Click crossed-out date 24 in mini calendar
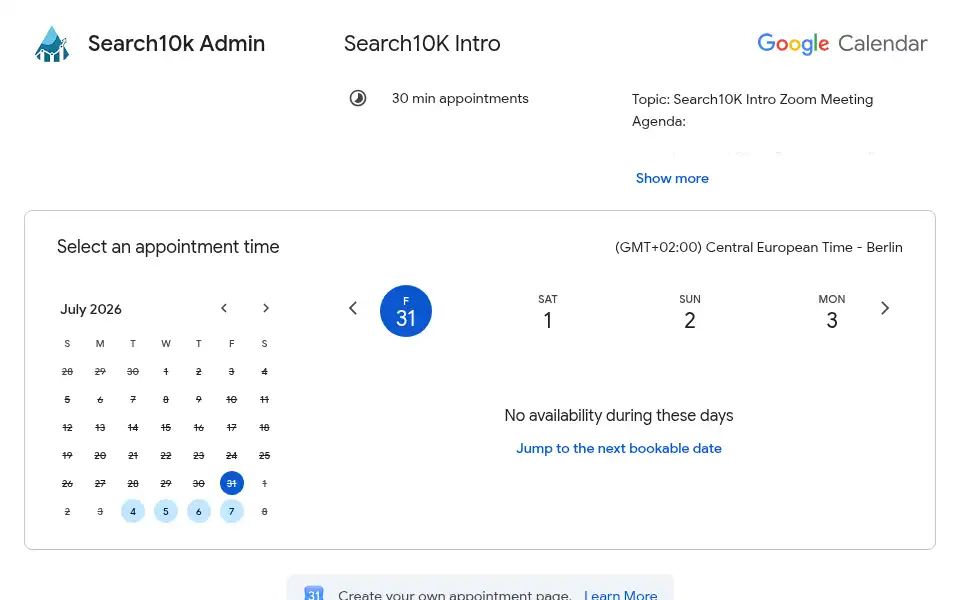This screenshot has width=960, height=600. point(231,456)
